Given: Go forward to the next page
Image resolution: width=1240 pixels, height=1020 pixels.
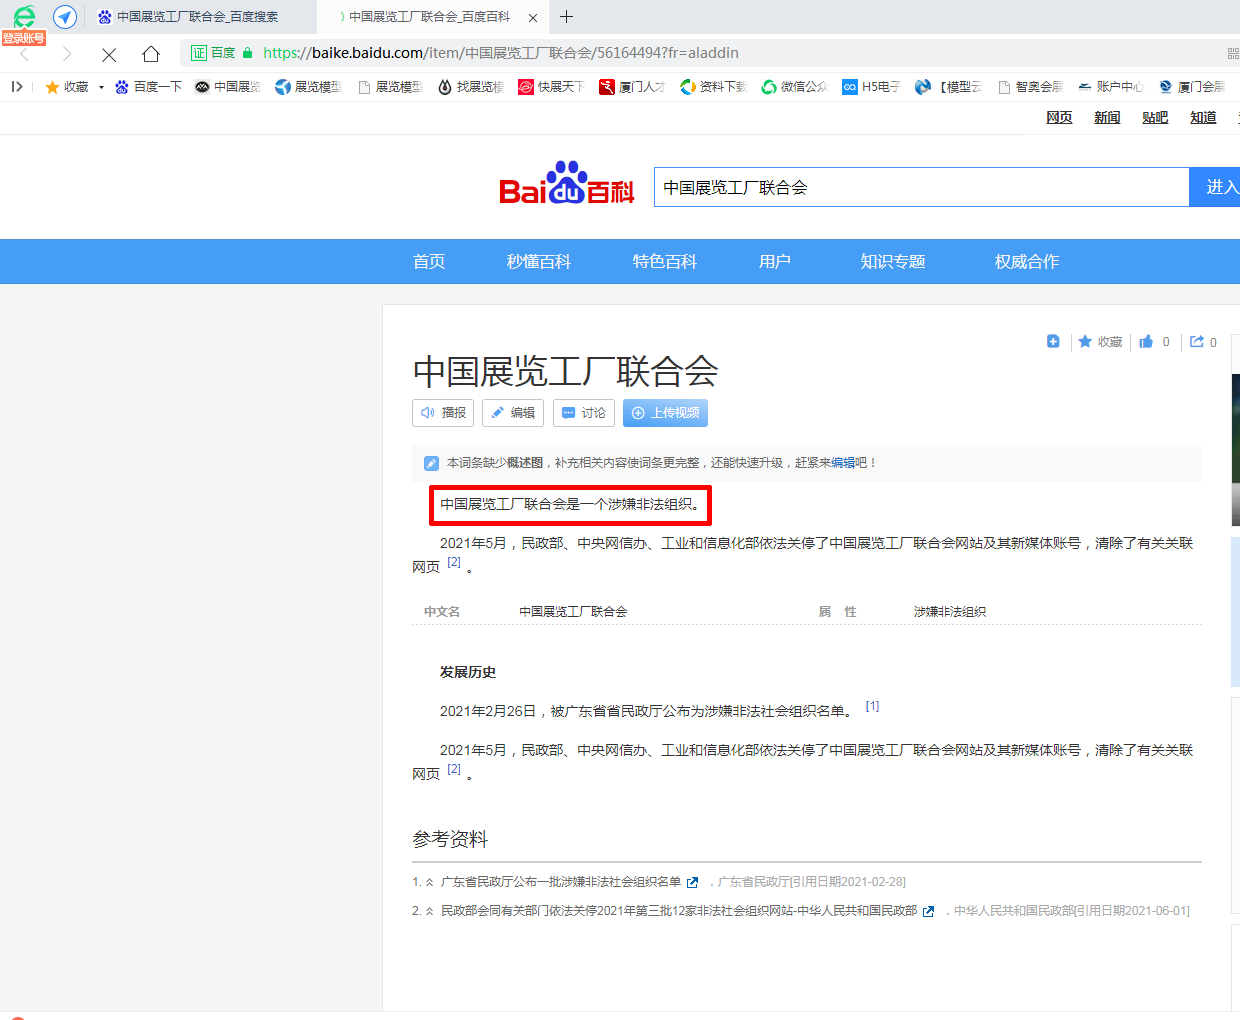Looking at the screenshot, I should coord(67,54).
